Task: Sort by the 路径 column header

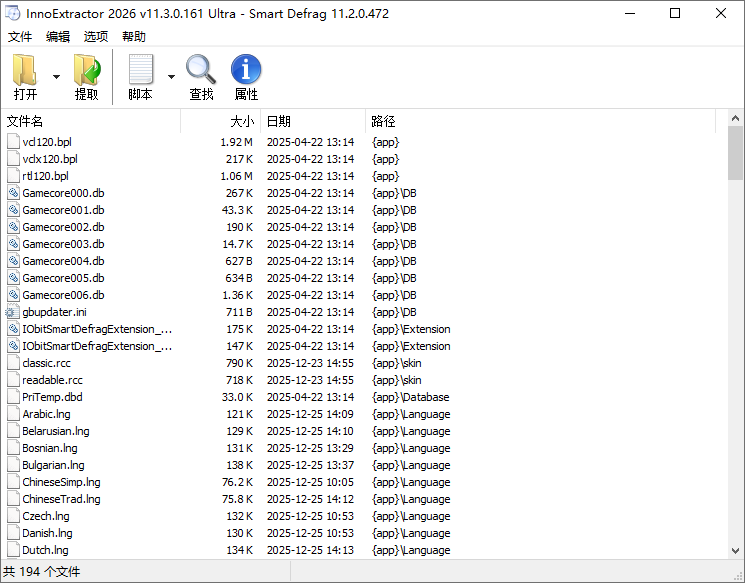Action: (541, 121)
